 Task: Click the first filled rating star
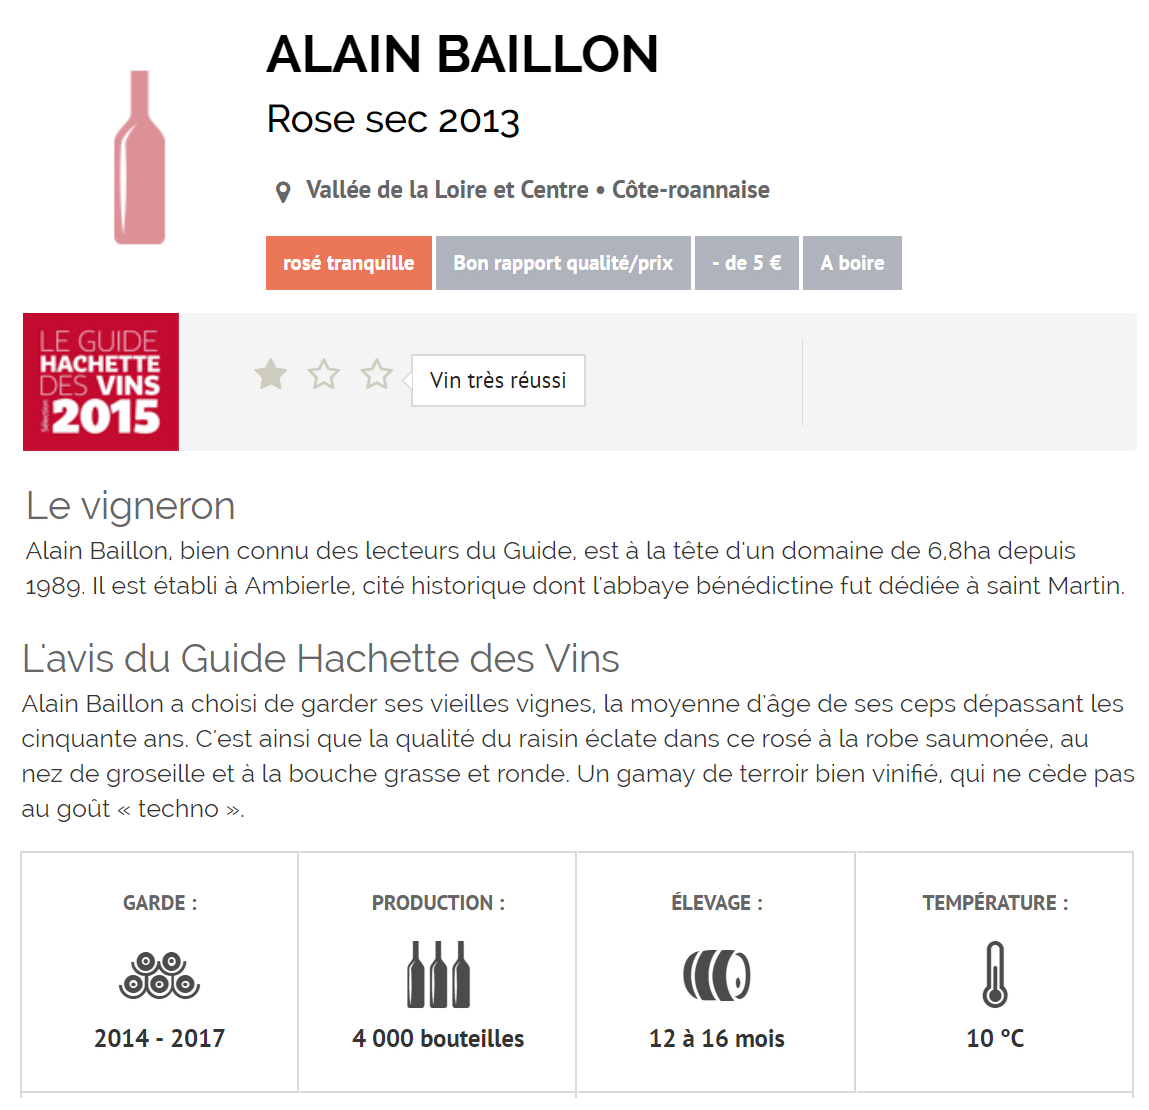(271, 375)
